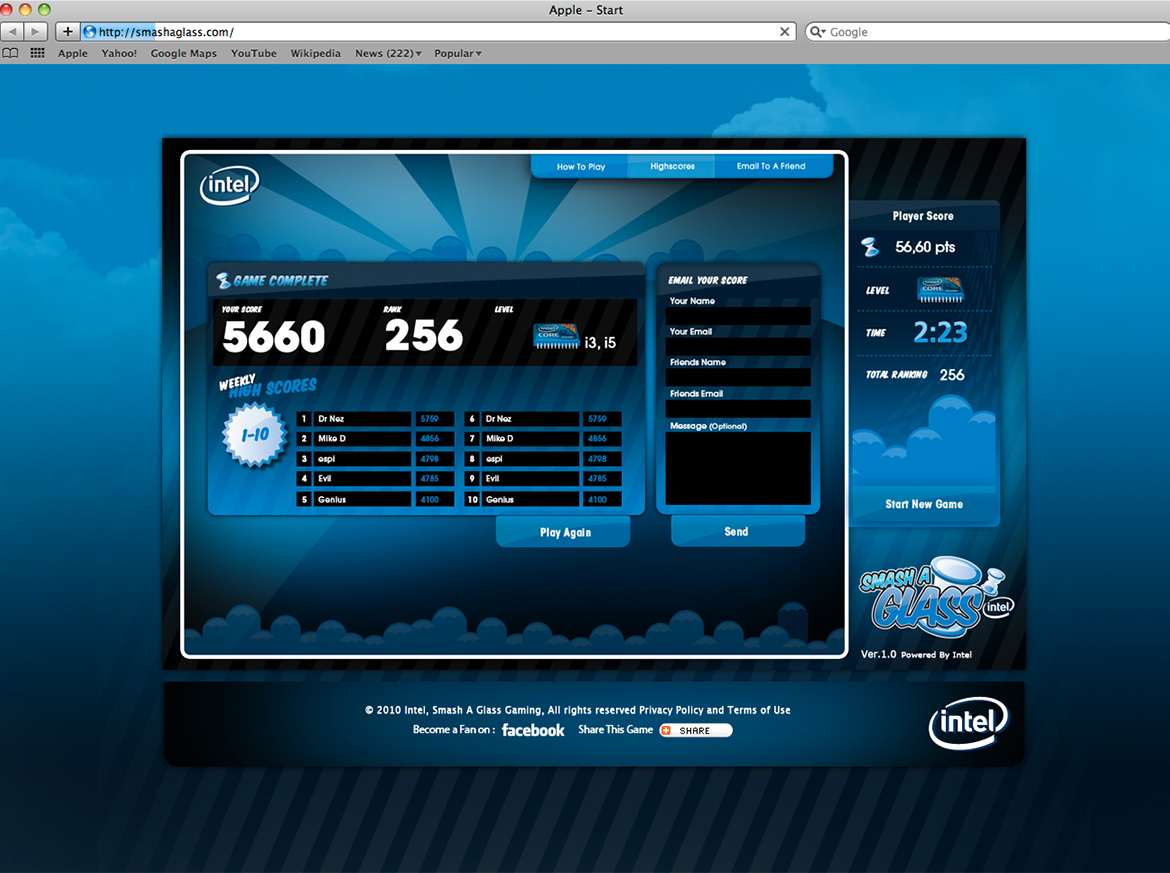The height and width of the screenshot is (873, 1170).
Task: Click the Share widget in the footer
Action: point(695,730)
